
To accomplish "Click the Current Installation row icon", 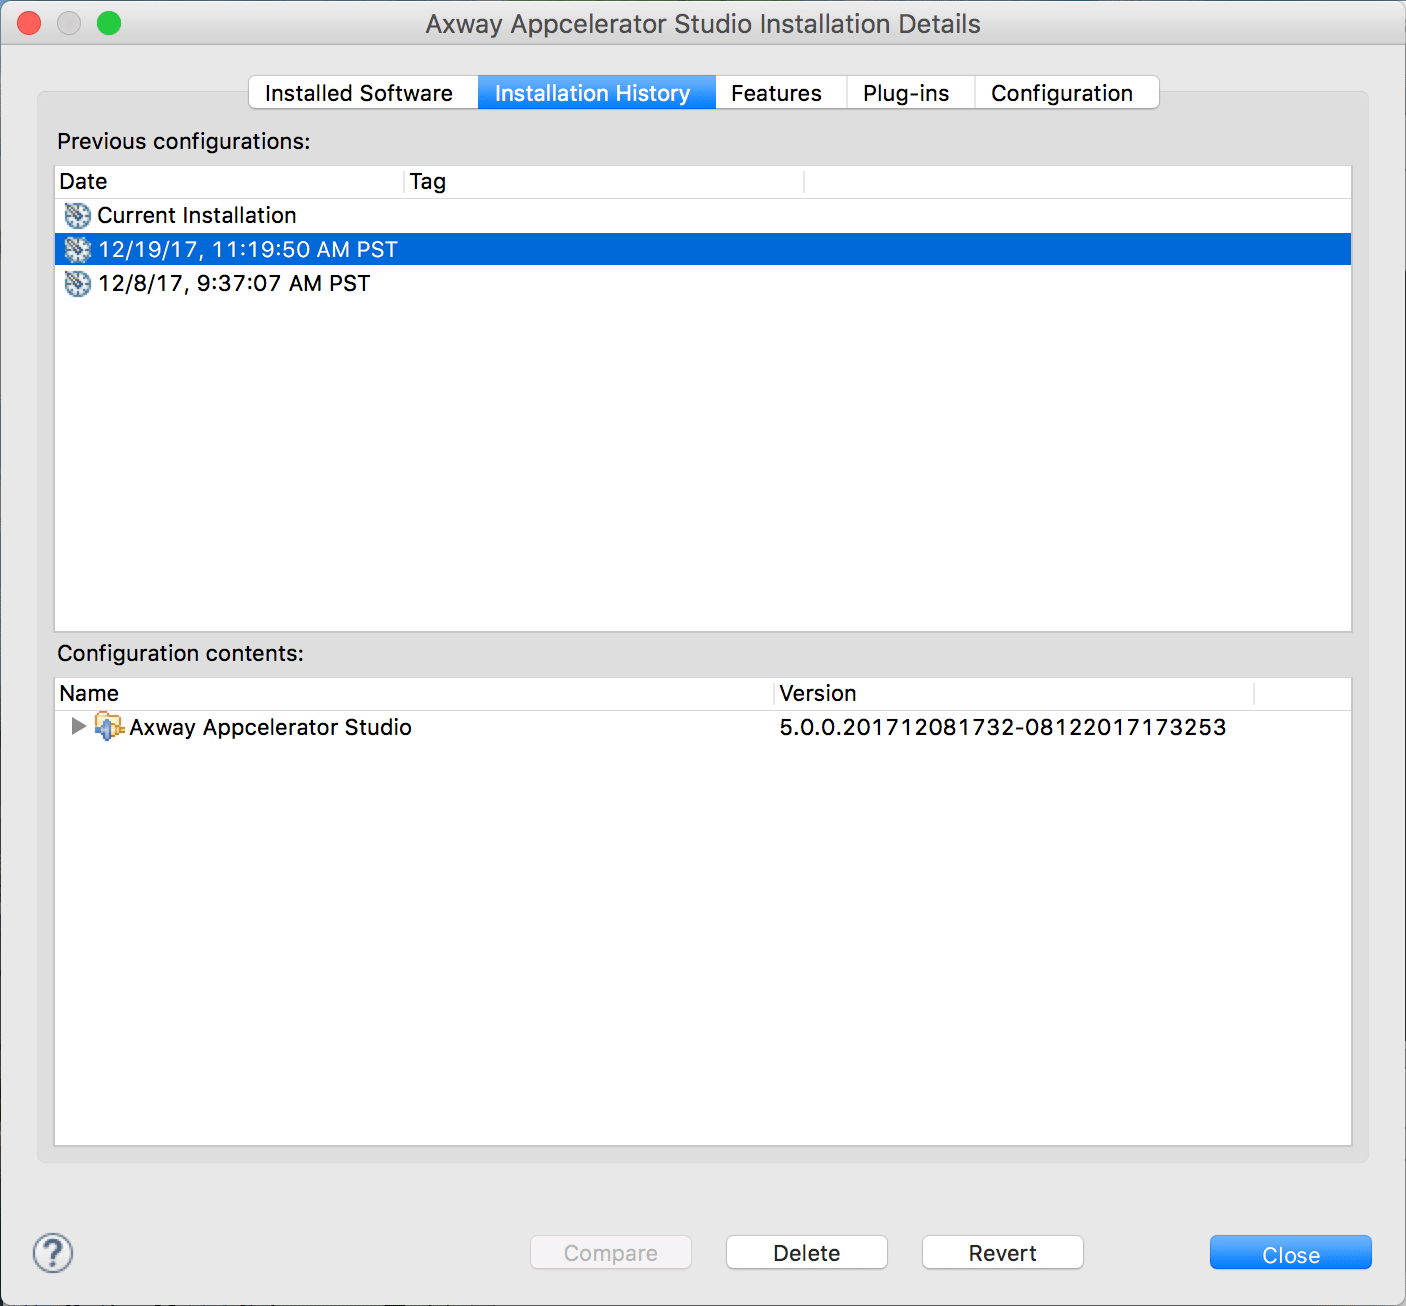I will (x=77, y=215).
